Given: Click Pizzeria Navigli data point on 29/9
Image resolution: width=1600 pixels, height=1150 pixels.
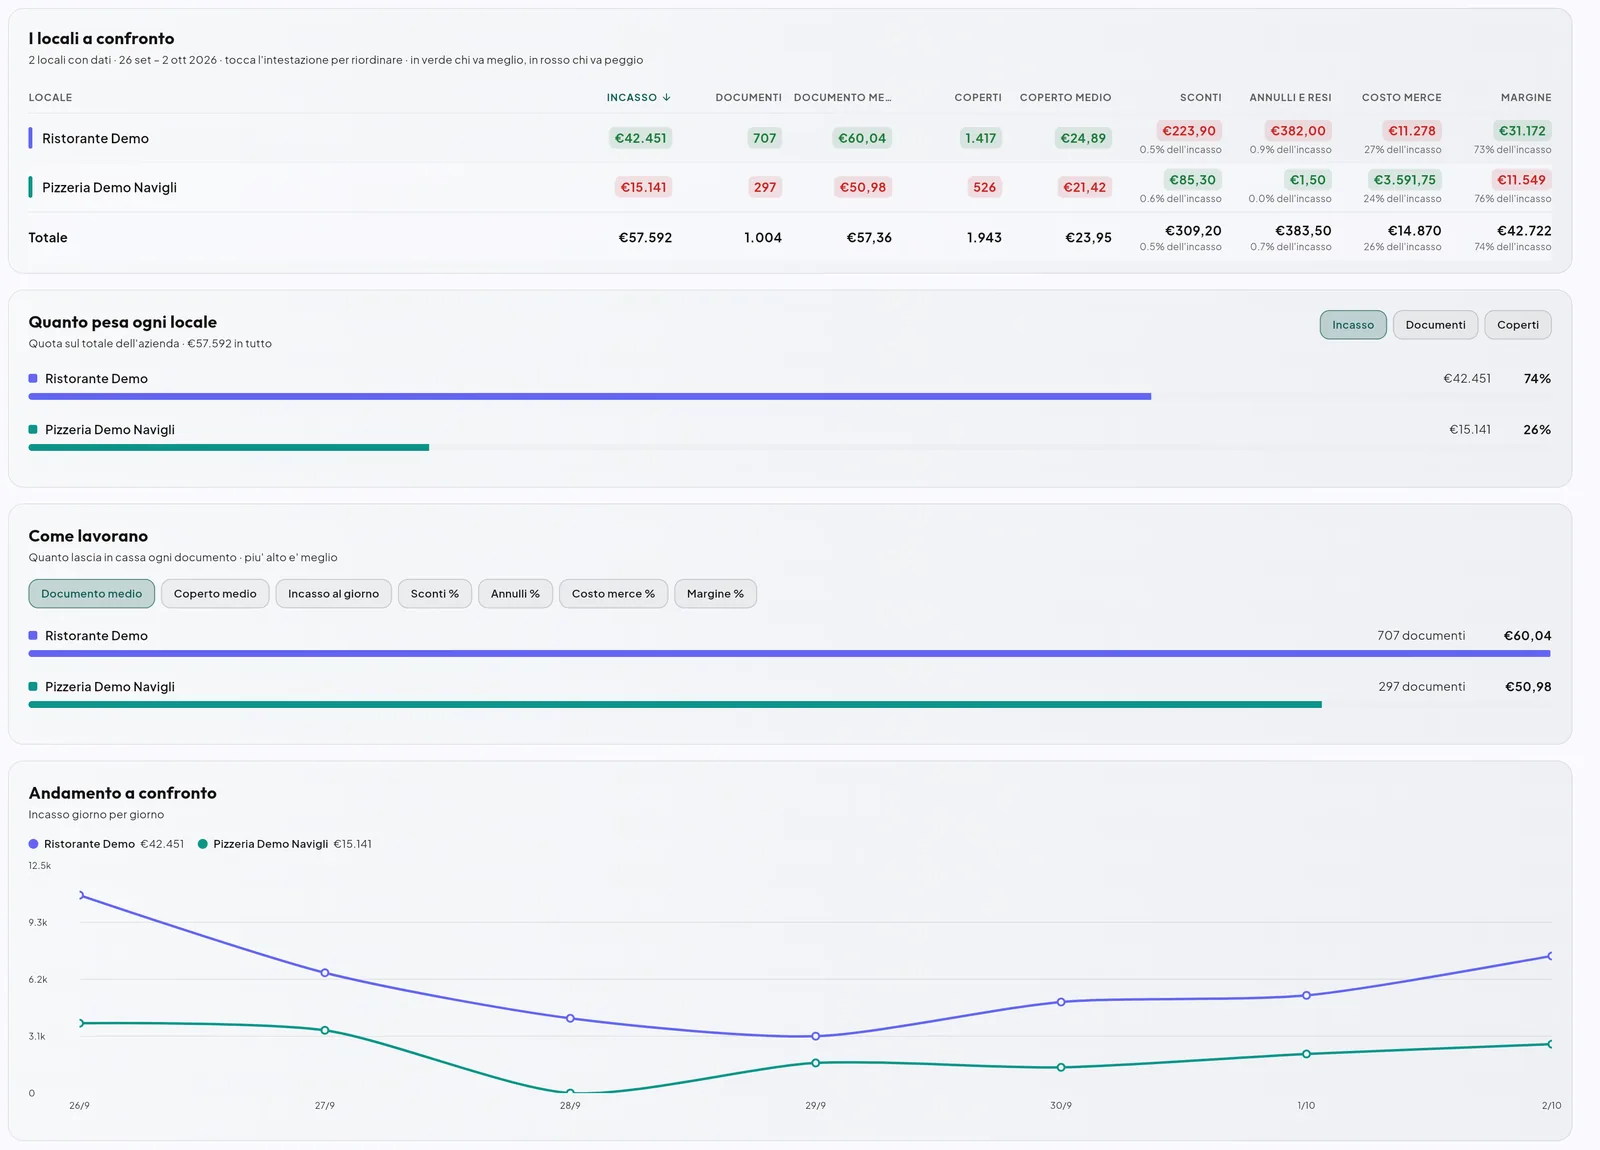Looking at the screenshot, I should point(816,1063).
